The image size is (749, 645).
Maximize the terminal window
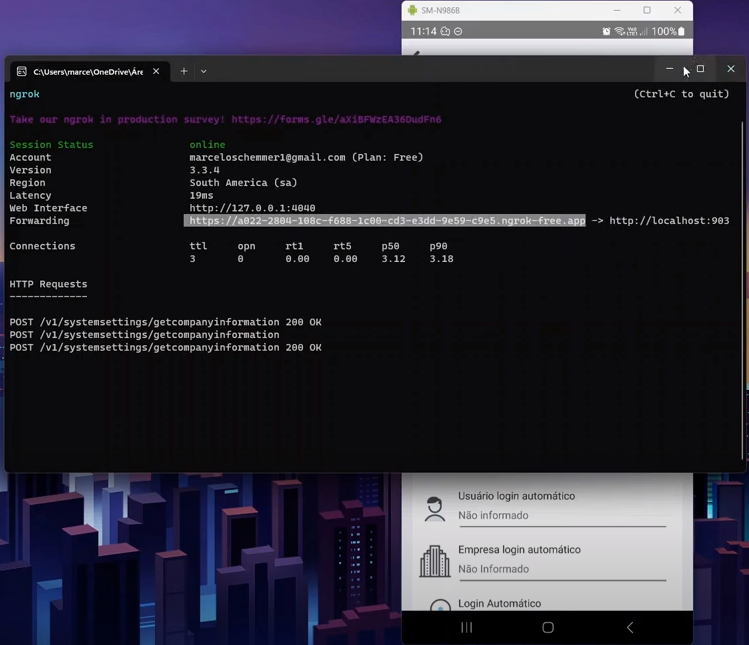click(x=700, y=69)
